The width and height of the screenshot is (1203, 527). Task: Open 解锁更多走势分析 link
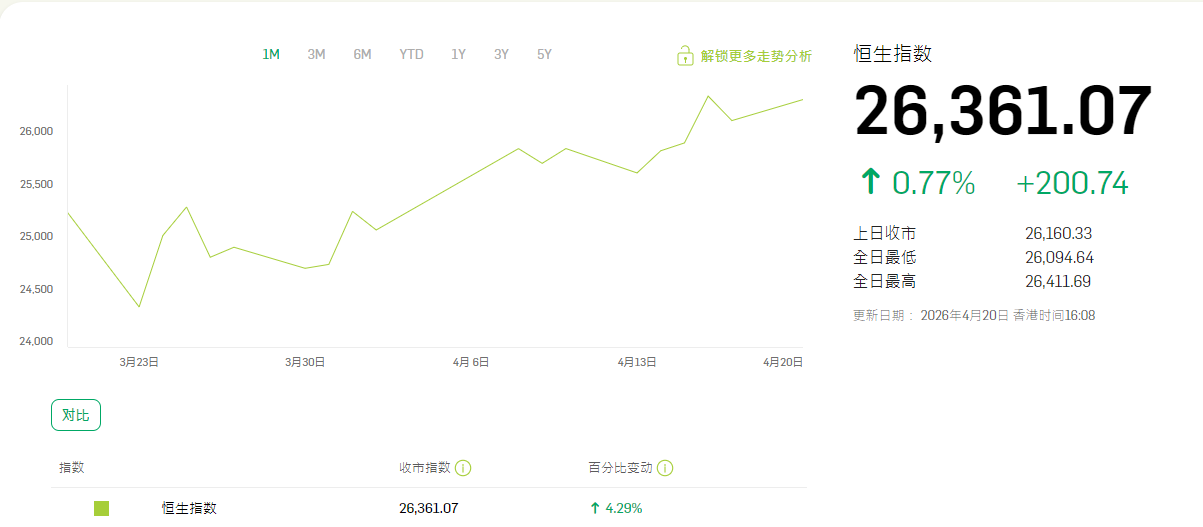pos(756,56)
